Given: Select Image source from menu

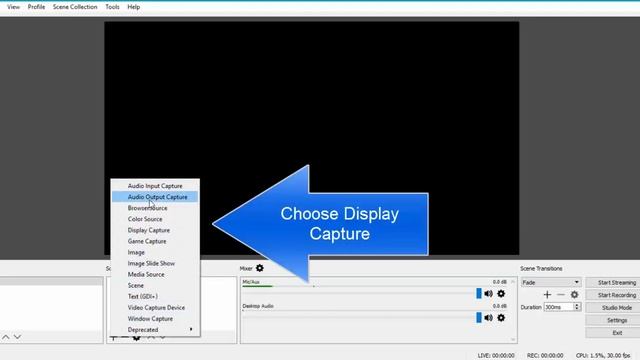Looking at the screenshot, I should tap(155, 252).
